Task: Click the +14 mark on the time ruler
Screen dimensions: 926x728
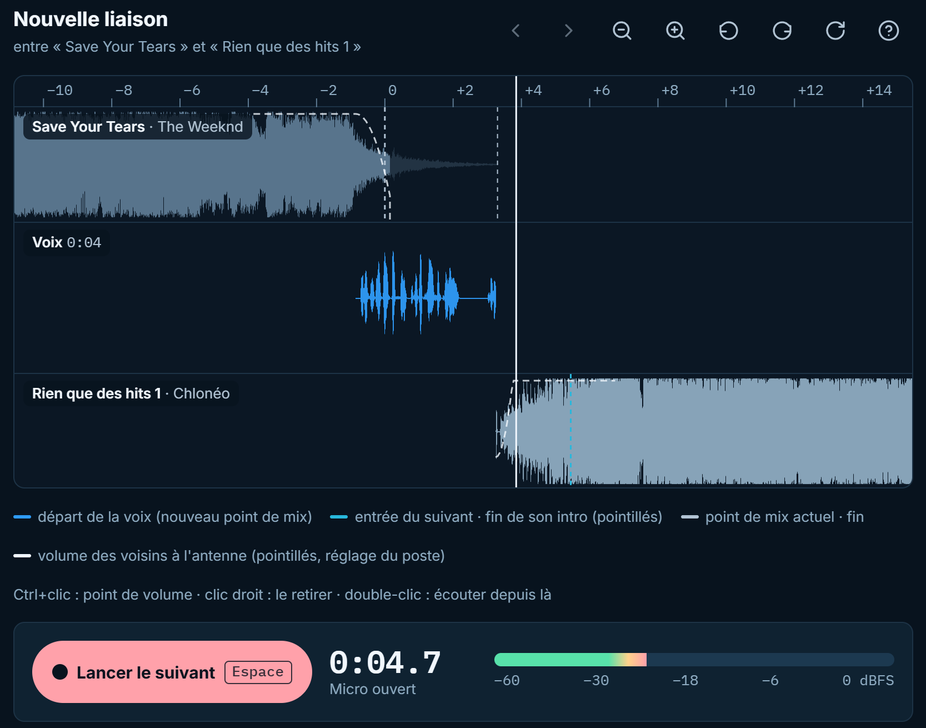Action: tap(879, 91)
